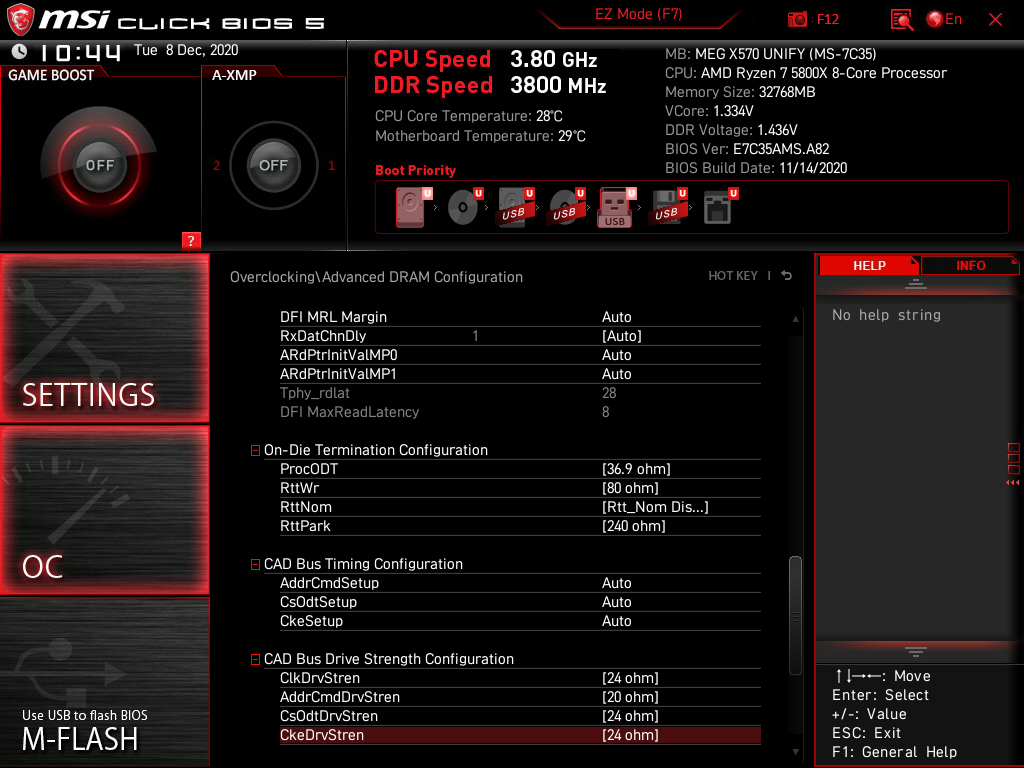Screen dimensions: 1024x768
Task: Open the RttWr 80 ohm dropdown
Action: (x=630, y=488)
